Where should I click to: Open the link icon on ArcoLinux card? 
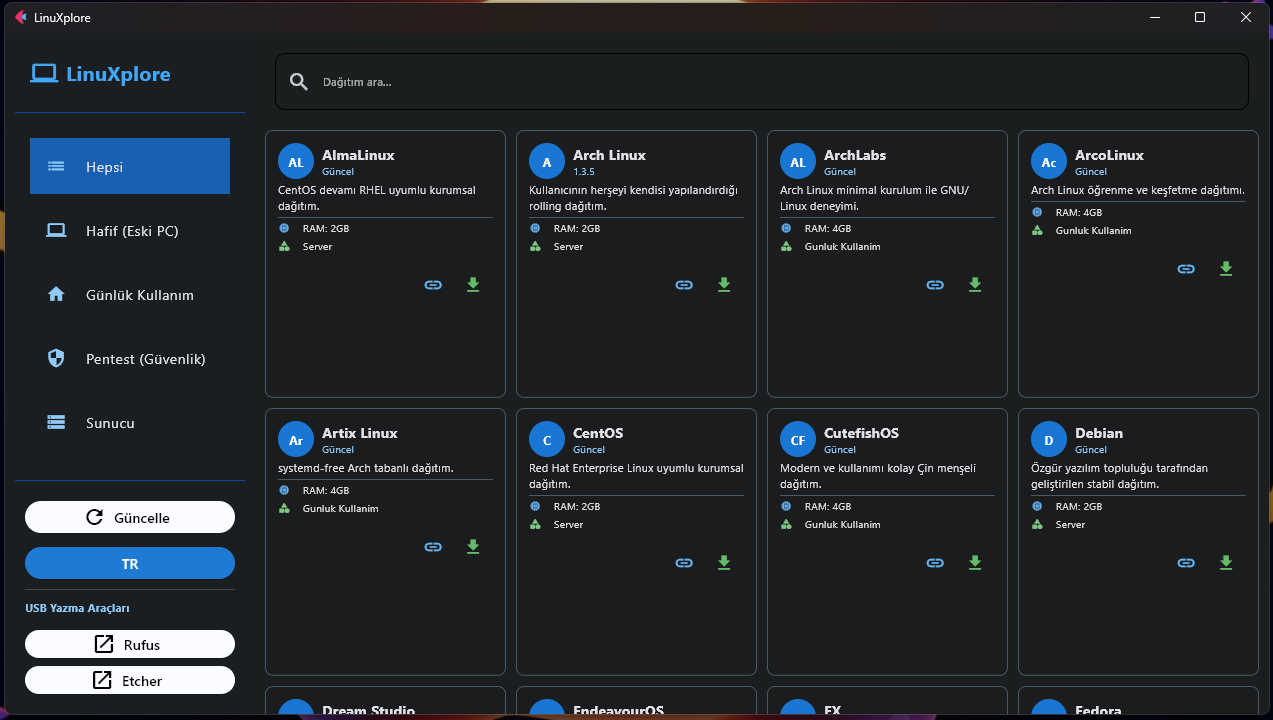click(1186, 269)
